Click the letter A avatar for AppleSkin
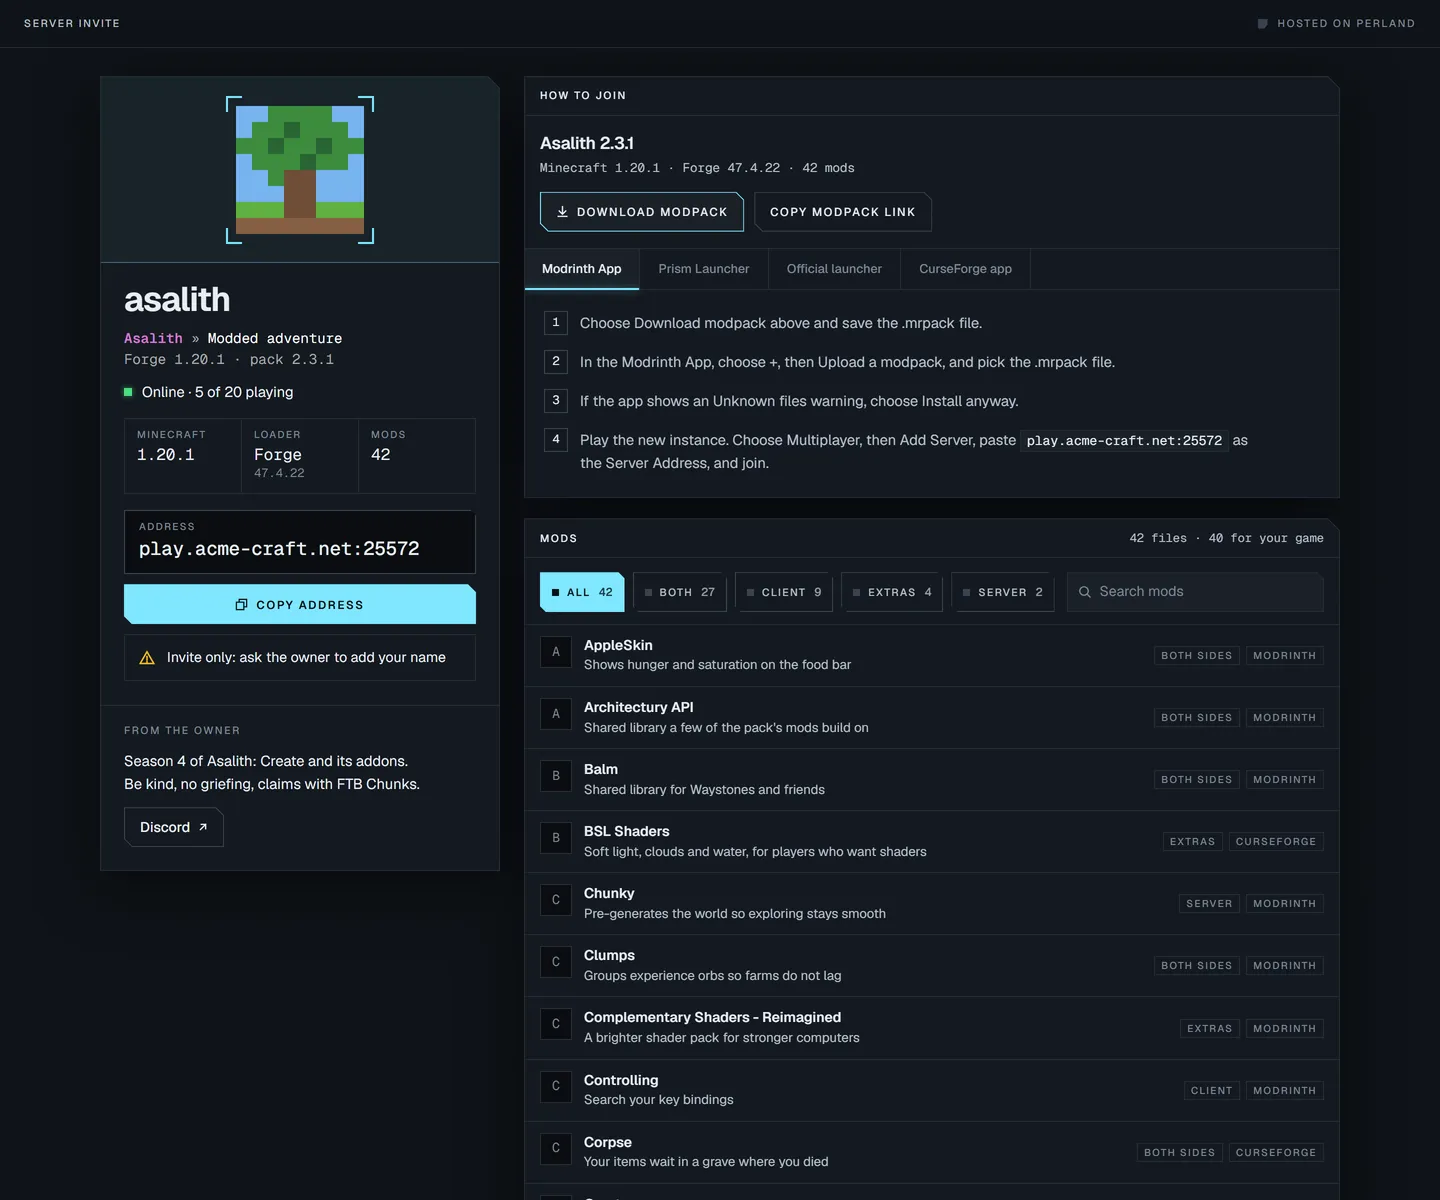This screenshot has height=1200, width=1440. coord(556,652)
